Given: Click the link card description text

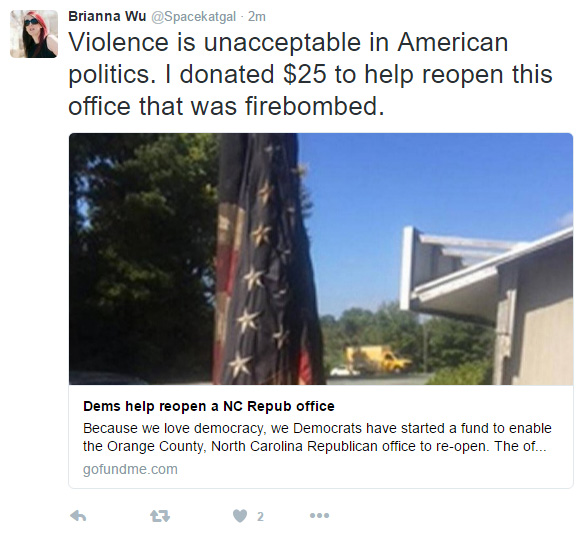Looking at the screenshot, I should 317,437.
